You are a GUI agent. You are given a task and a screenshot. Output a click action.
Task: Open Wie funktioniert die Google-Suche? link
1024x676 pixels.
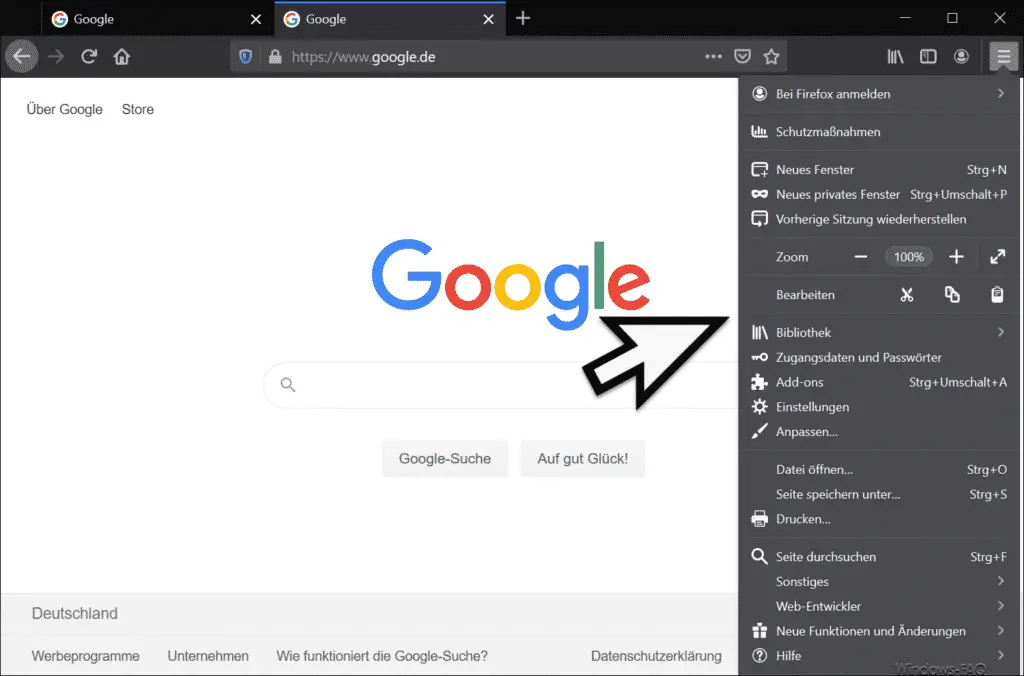(382, 656)
